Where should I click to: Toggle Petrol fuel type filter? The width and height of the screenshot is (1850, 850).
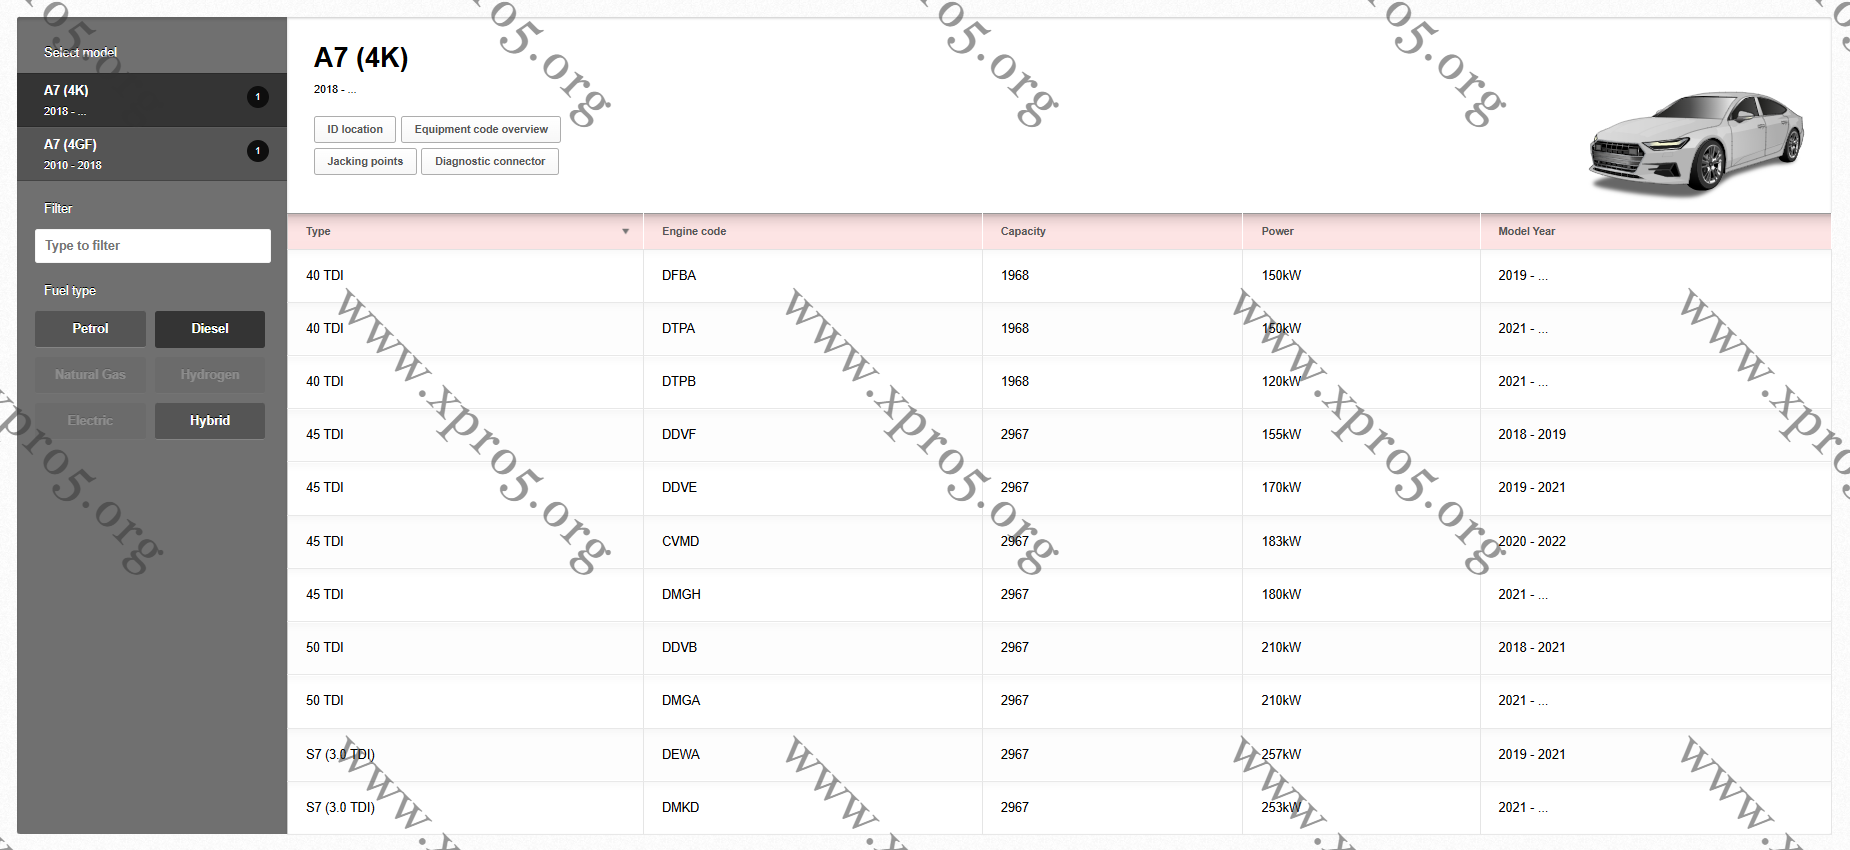point(90,329)
